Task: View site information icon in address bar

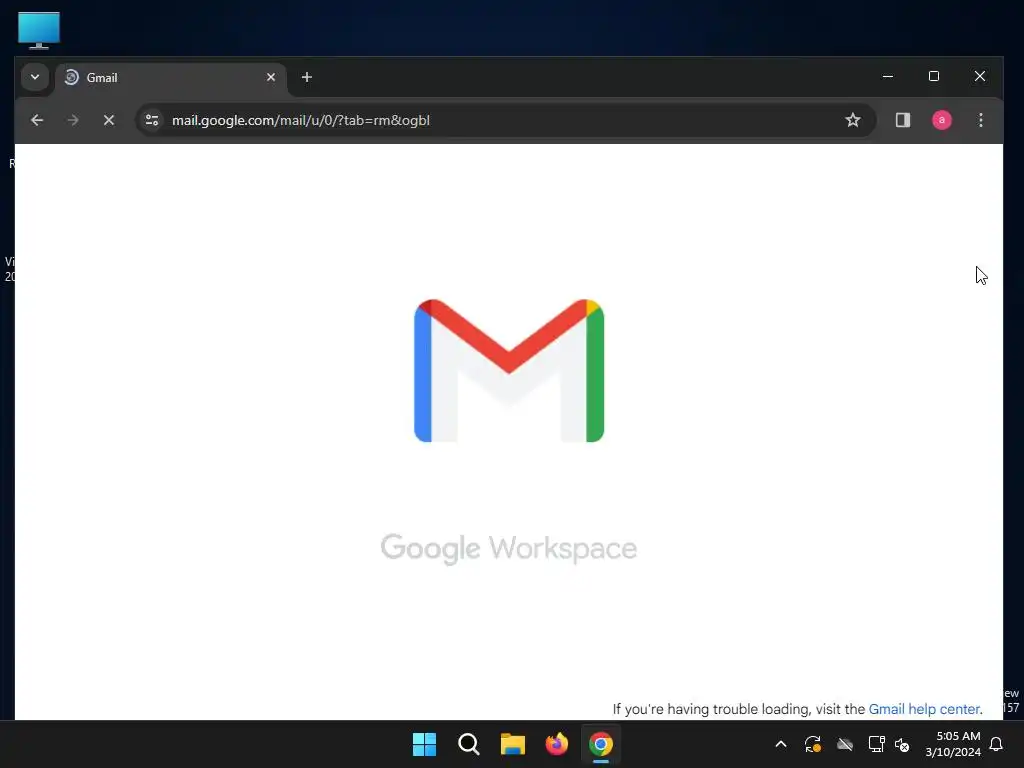Action: (x=152, y=120)
